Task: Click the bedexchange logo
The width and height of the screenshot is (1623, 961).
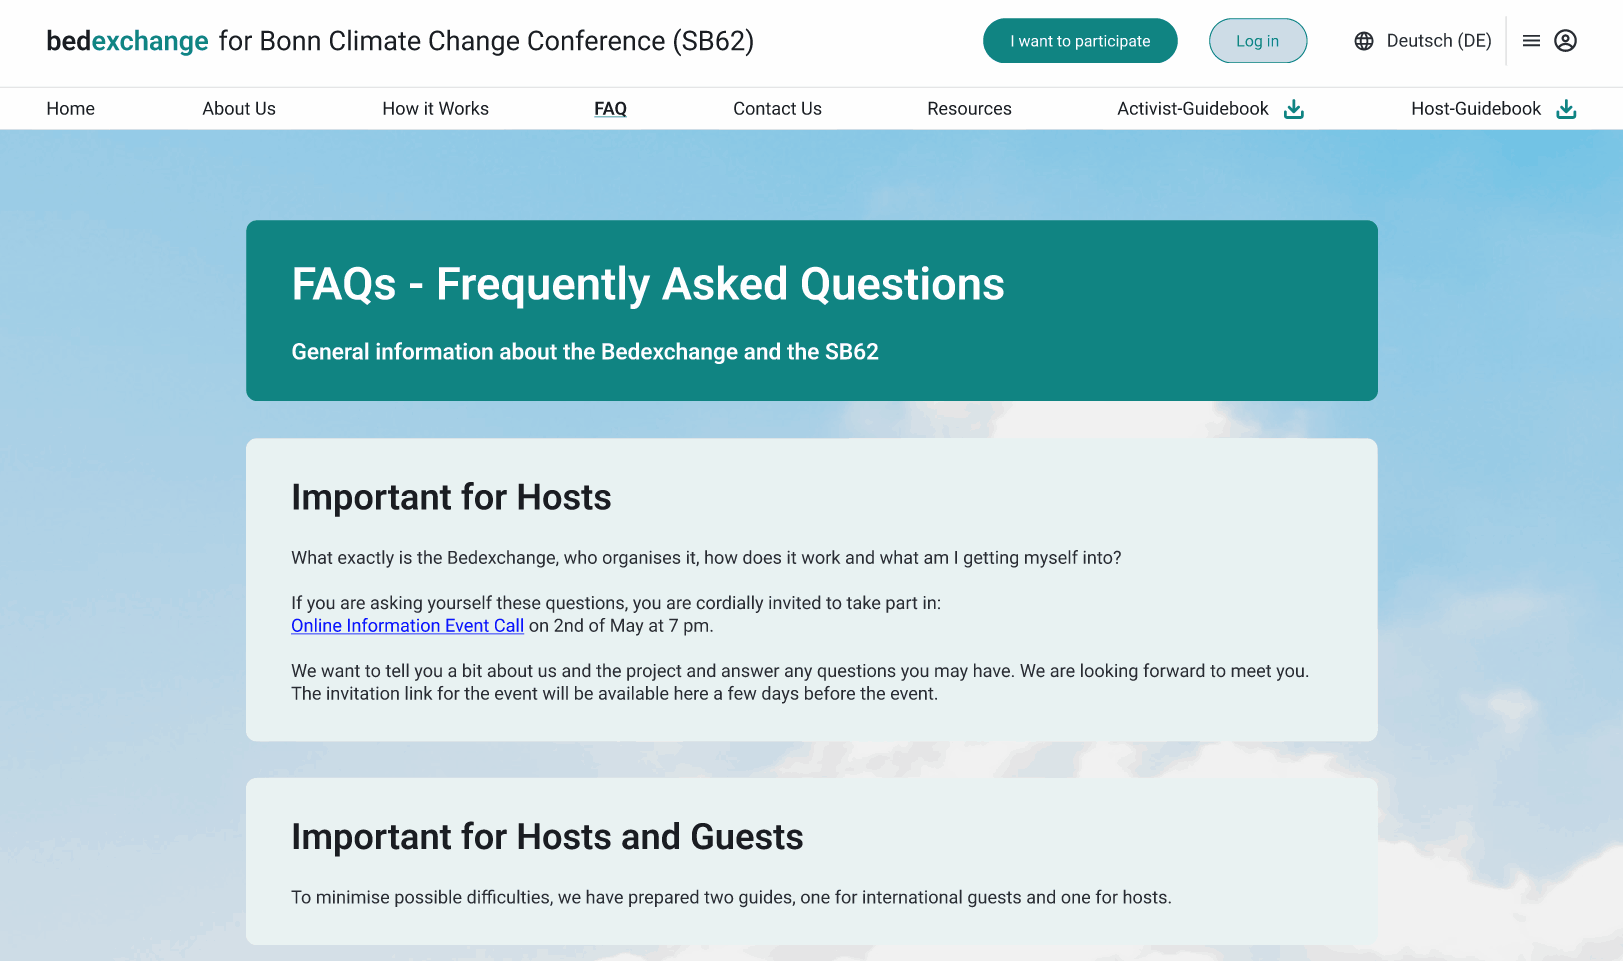Action: point(127,41)
